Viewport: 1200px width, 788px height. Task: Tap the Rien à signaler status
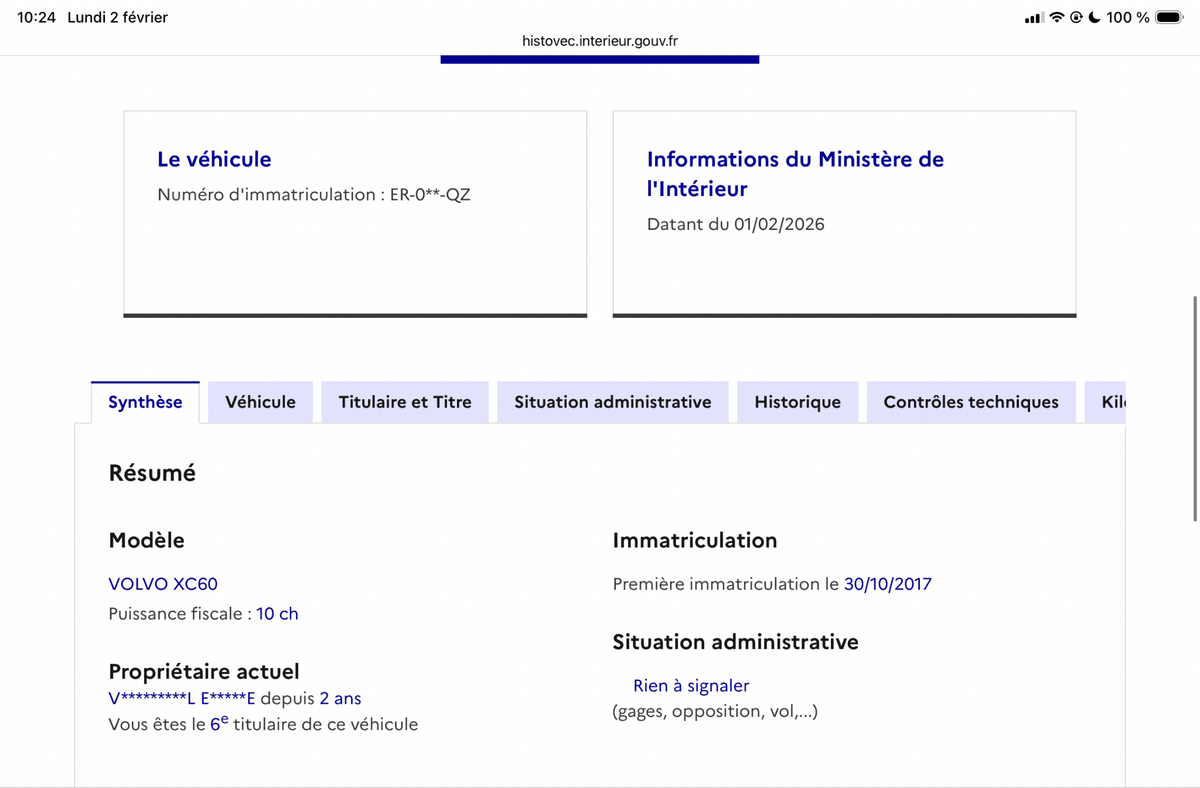691,686
